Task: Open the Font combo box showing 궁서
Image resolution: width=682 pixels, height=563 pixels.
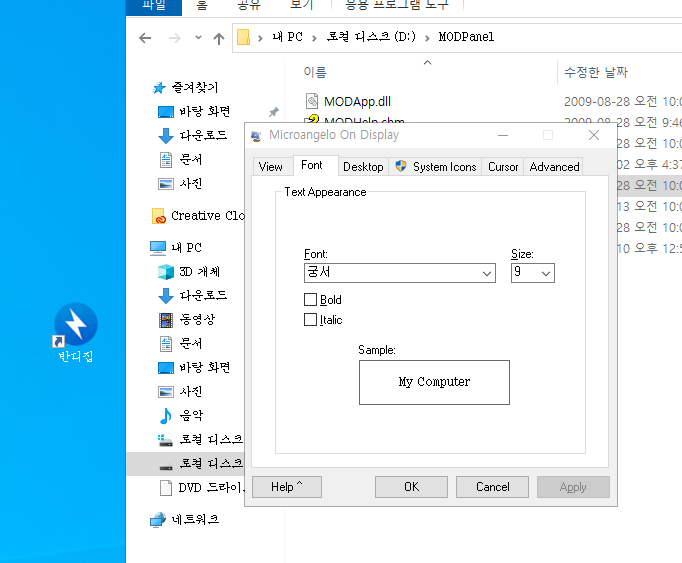Action: (x=400, y=273)
